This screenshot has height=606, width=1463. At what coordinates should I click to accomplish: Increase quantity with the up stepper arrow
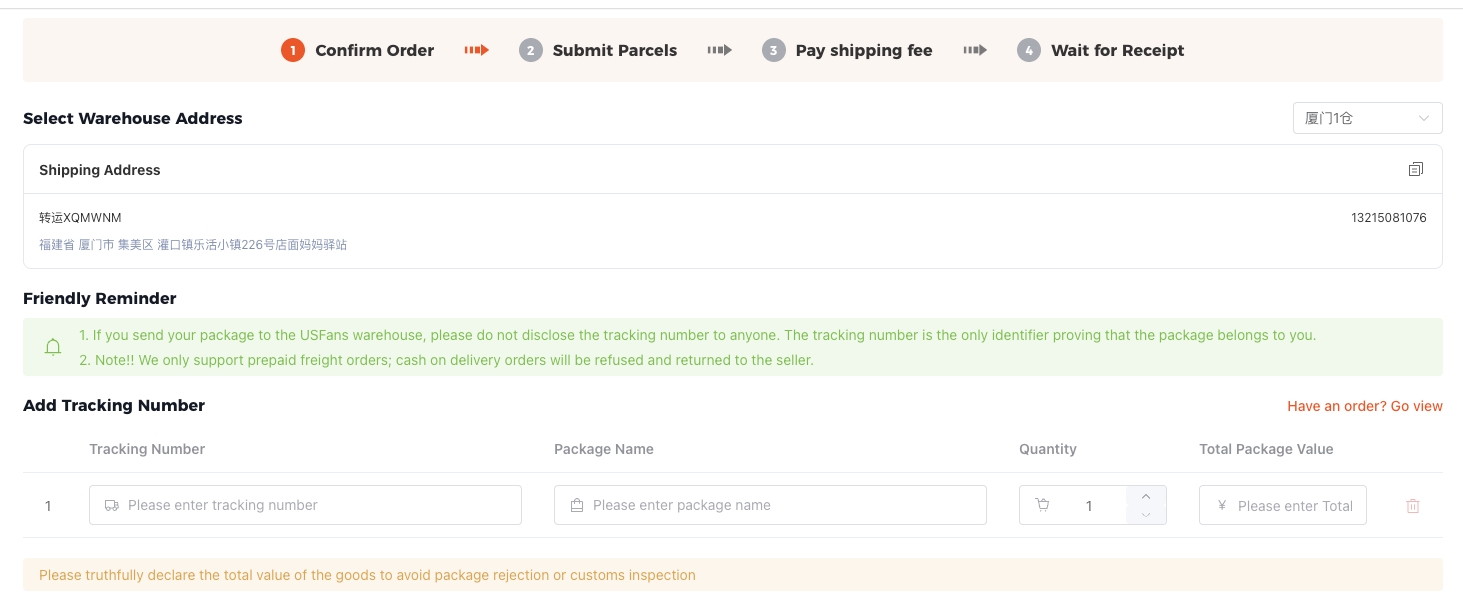pyautogui.click(x=1146, y=495)
